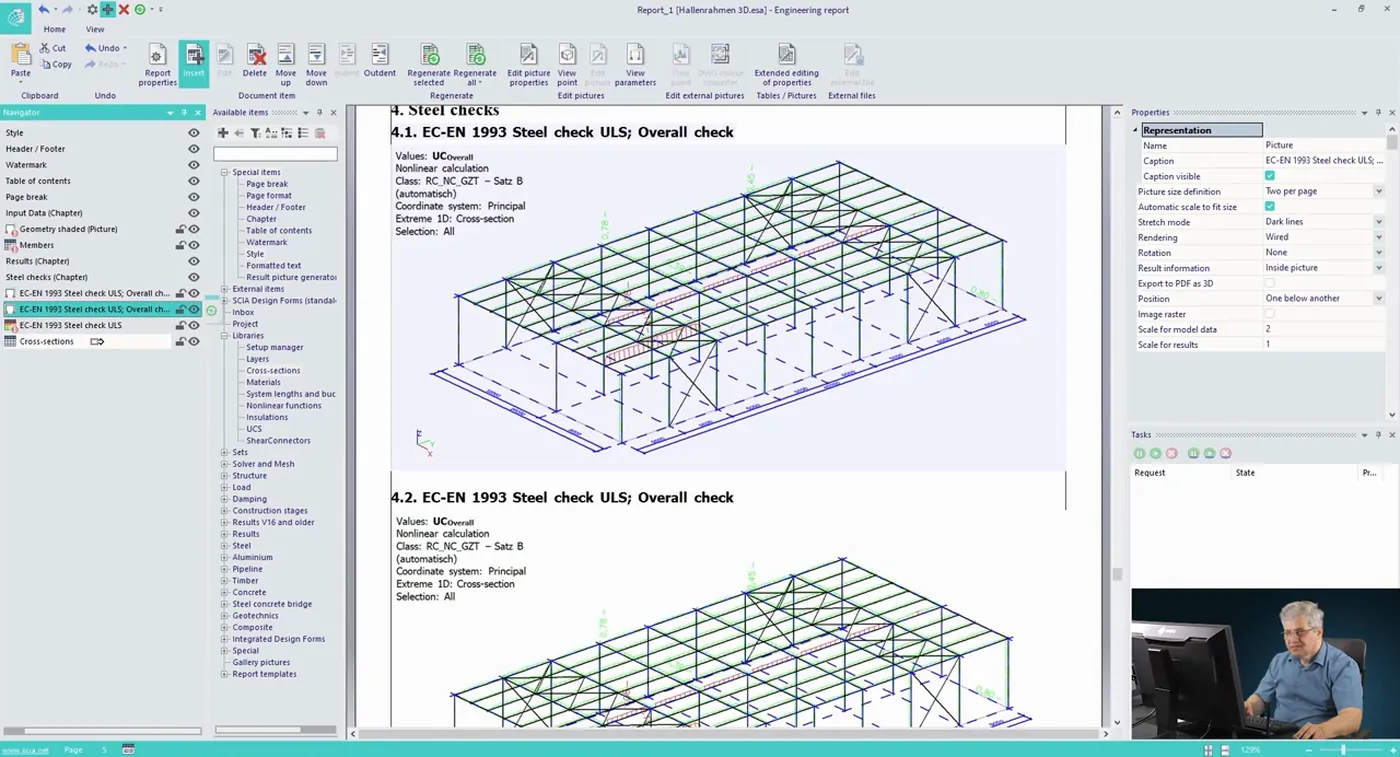Click the Scale for model data value
This screenshot has height=757, width=1400.
click(x=1323, y=329)
